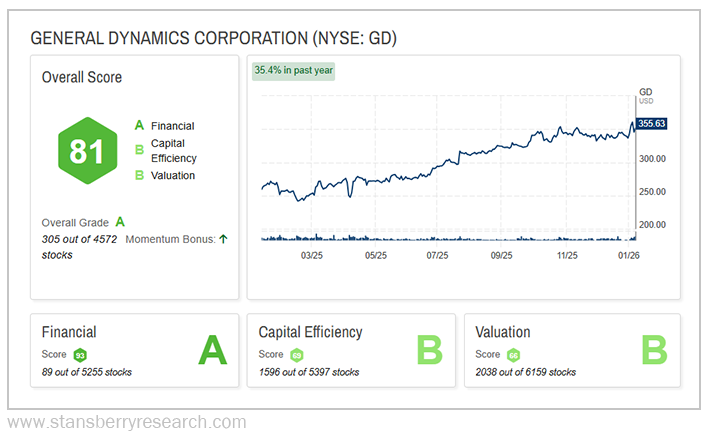Click the Valuation card heading

click(x=503, y=332)
